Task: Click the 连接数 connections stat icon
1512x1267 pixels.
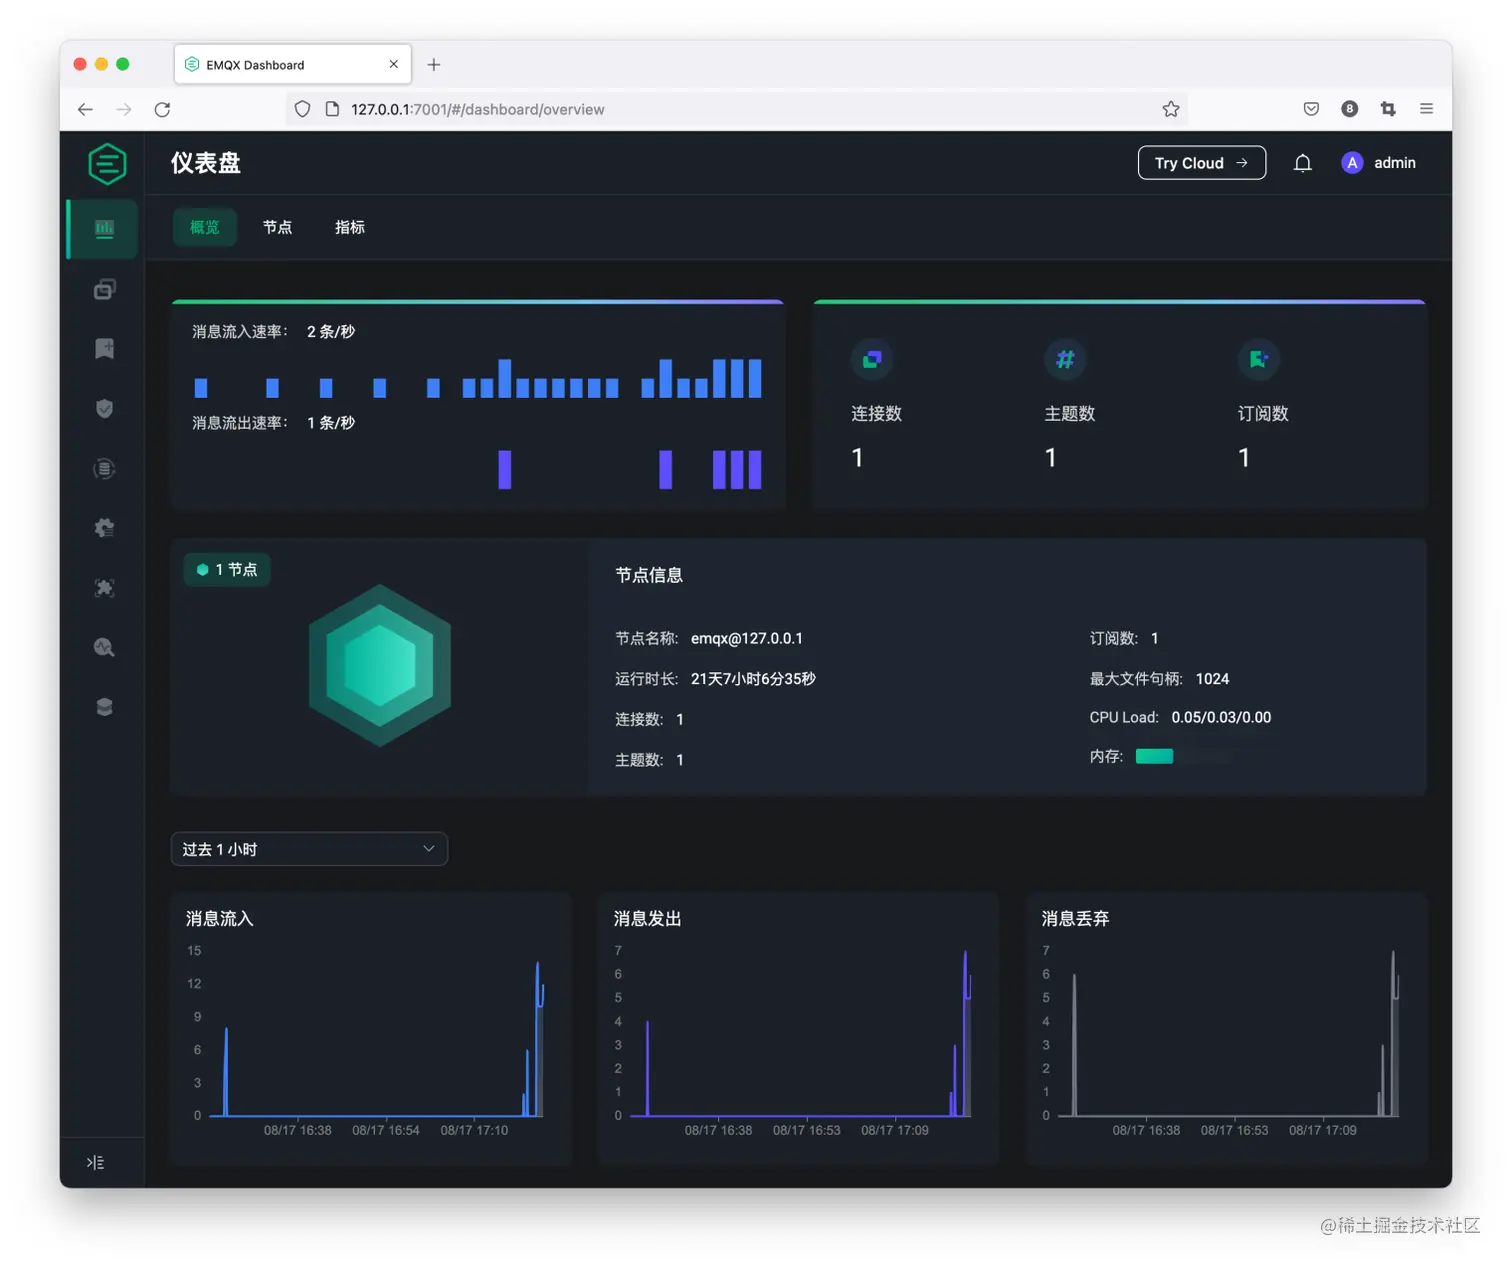Action: click(x=872, y=359)
